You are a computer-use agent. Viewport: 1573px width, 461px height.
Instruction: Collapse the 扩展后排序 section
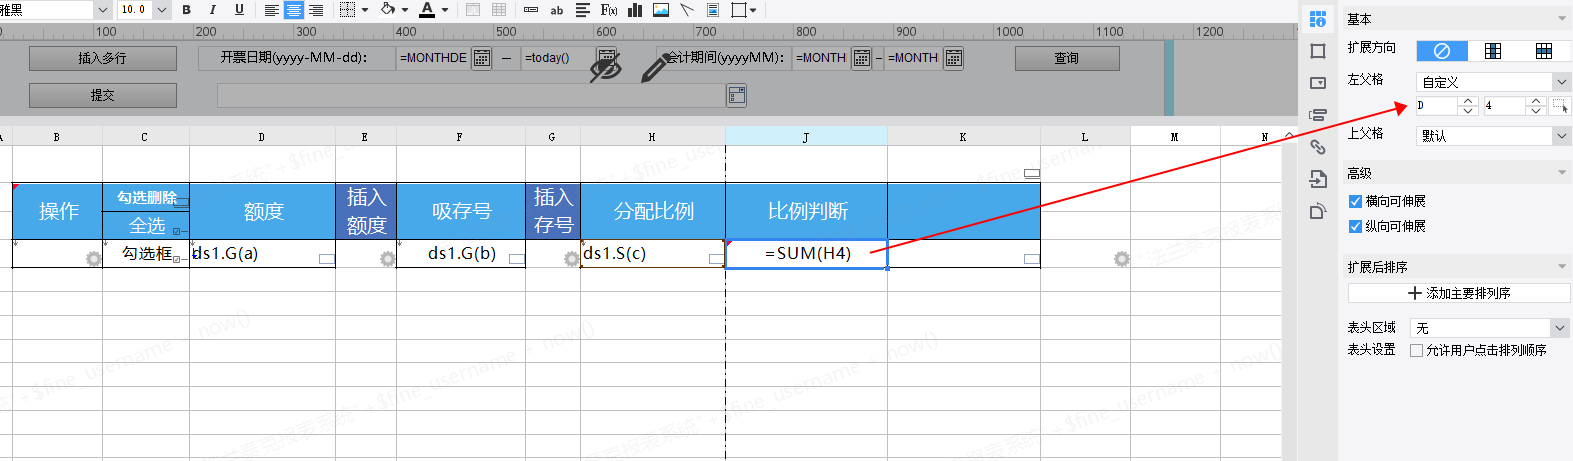(x=1562, y=267)
